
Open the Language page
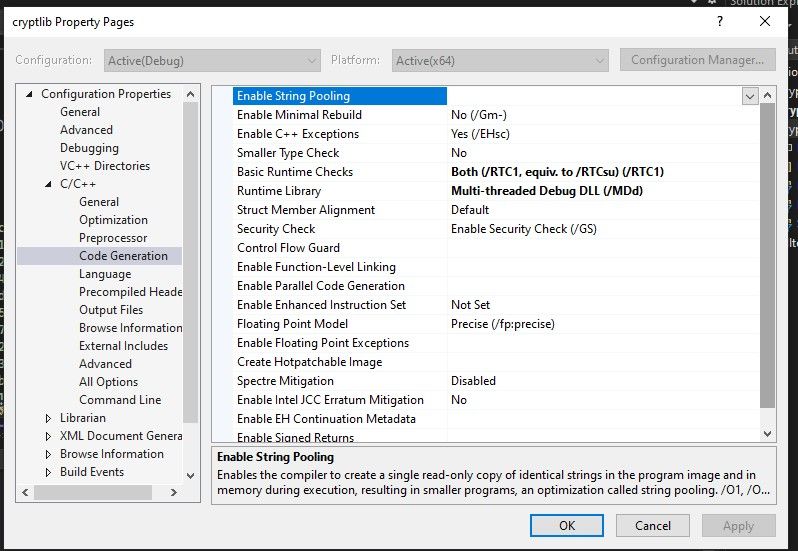click(x=105, y=274)
